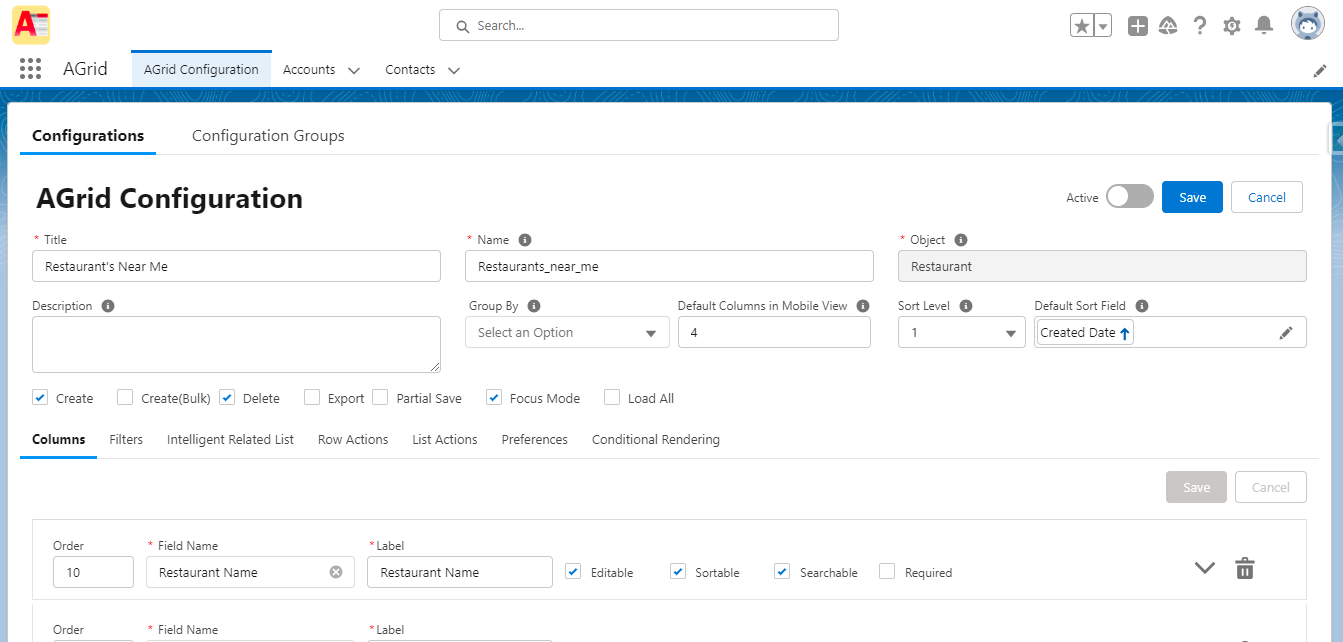1343x642 pixels.
Task: Click the AGrid Configuration nav tab
Action: [201, 69]
